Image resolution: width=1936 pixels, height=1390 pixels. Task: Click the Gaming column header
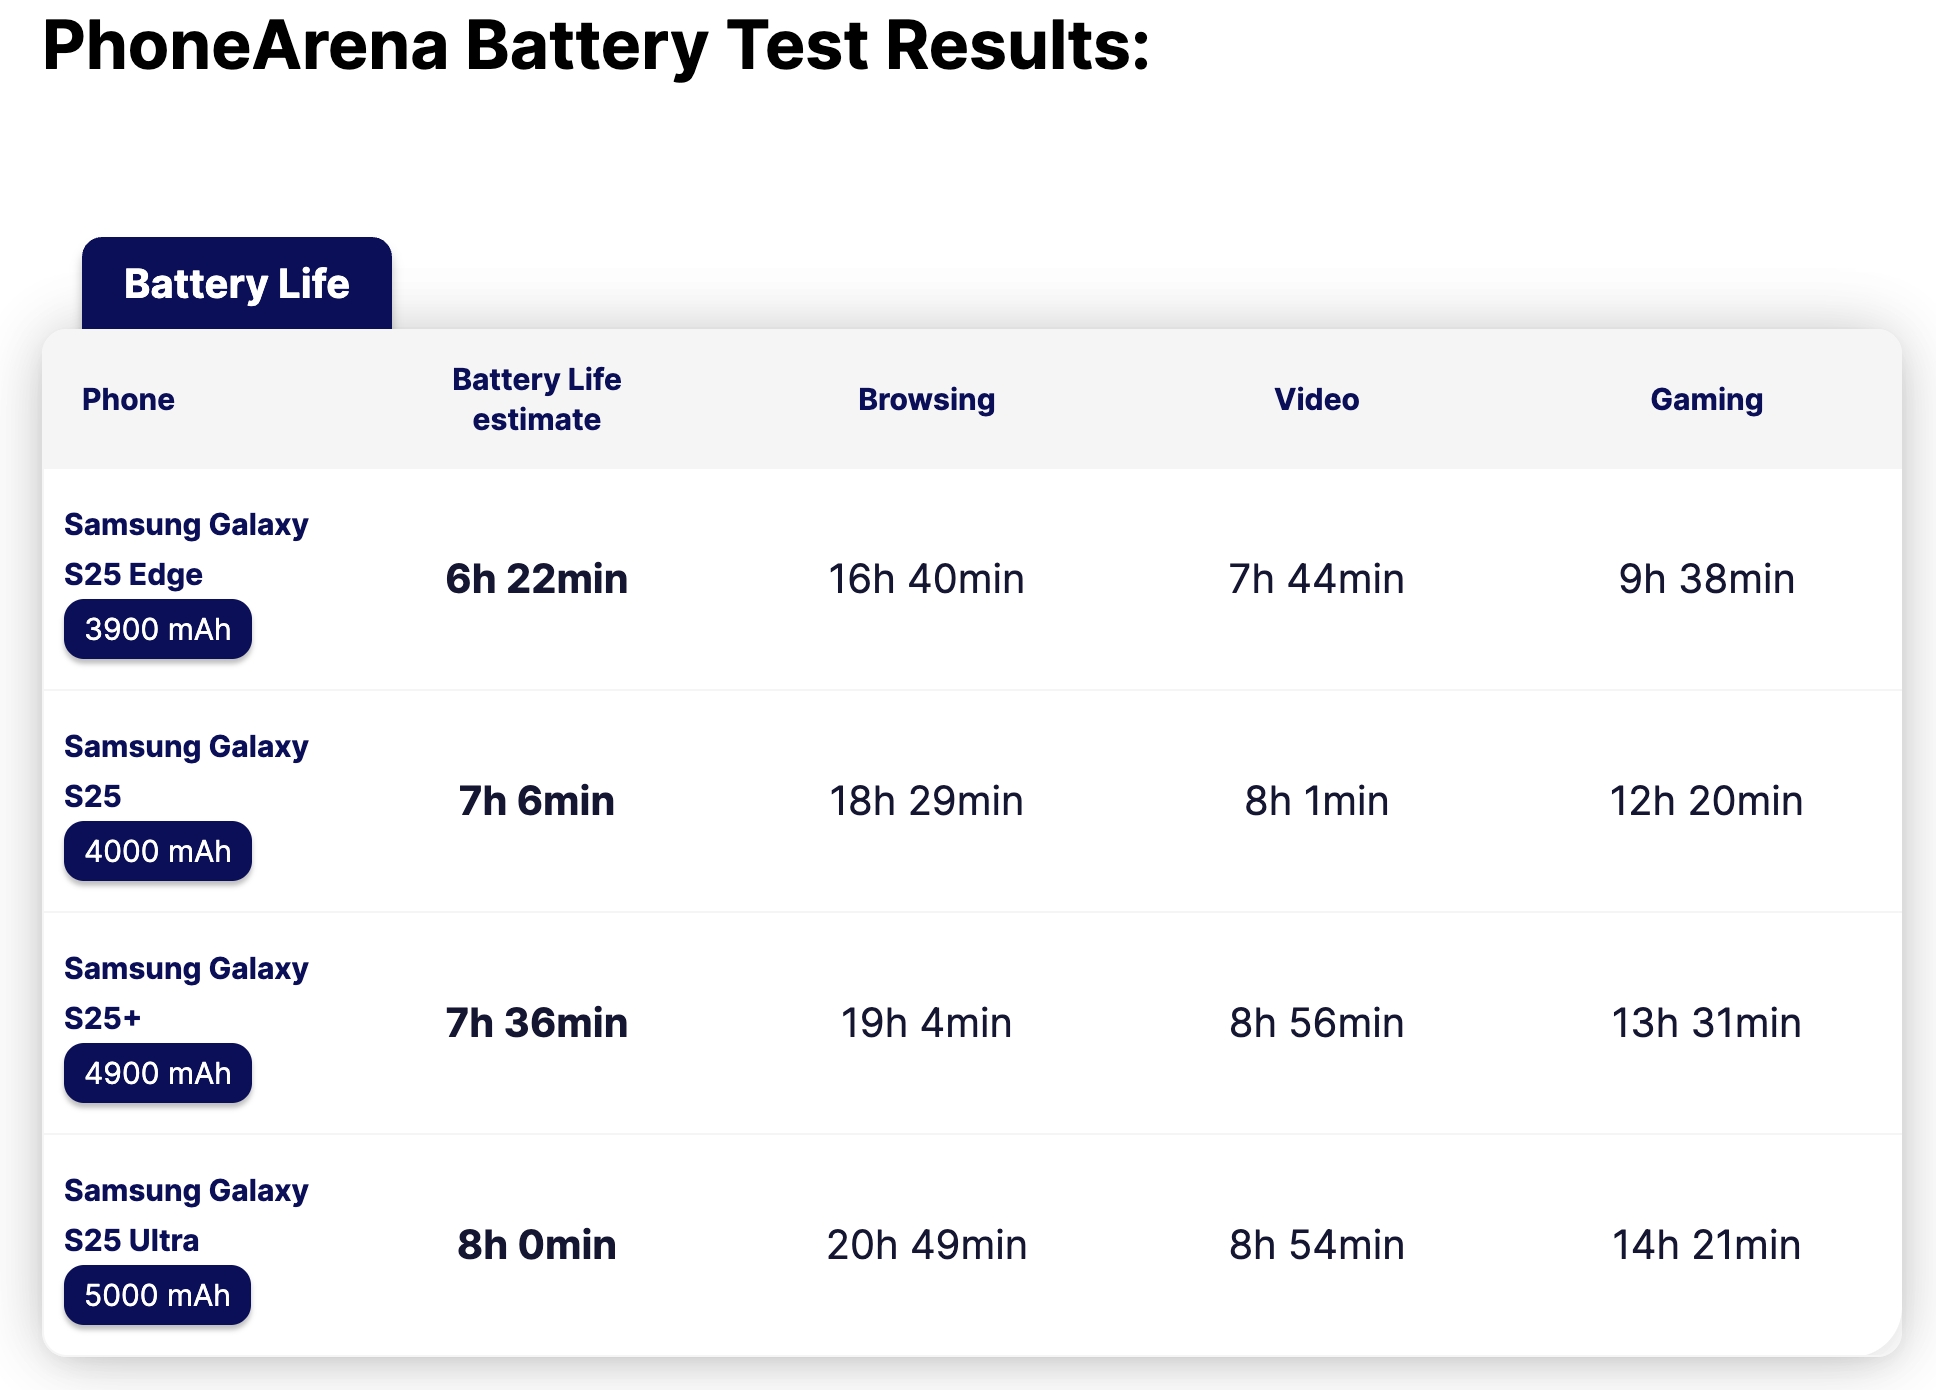[1706, 400]
